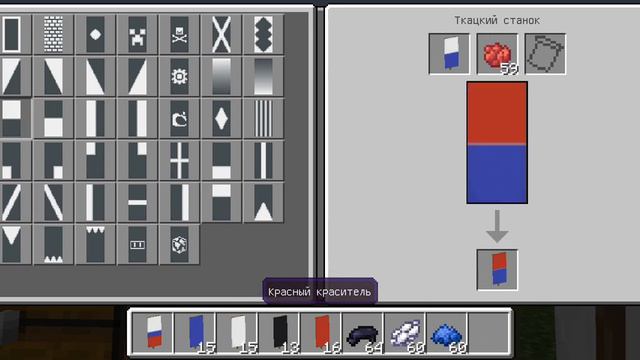Pick the white dye stack in hotbar
The image size is (640, 360).
(x=405, y=332)
